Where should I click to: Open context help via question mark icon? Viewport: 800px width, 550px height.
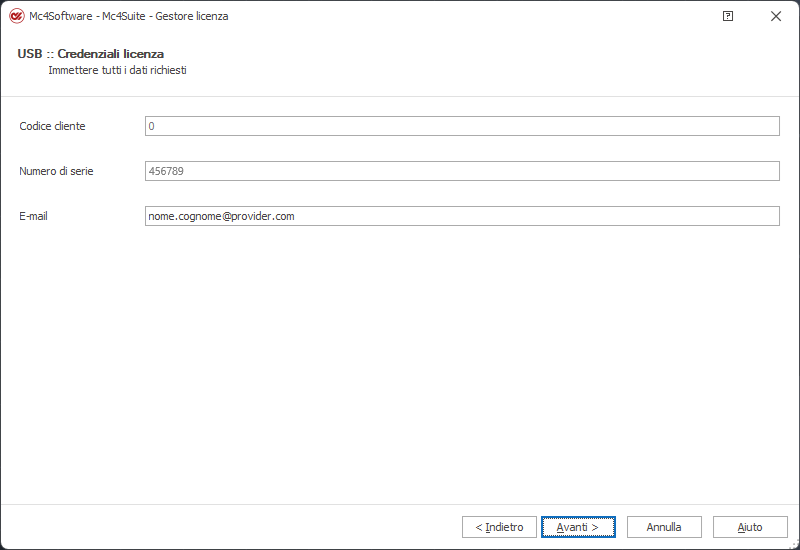click(728, 16)
